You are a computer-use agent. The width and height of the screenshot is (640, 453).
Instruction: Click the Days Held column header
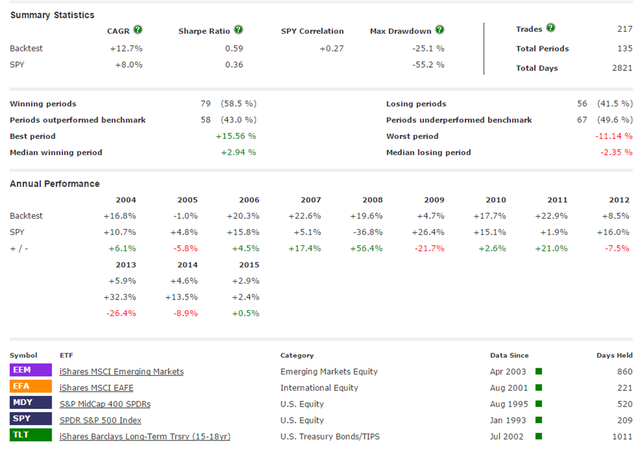tap(610, 355)
